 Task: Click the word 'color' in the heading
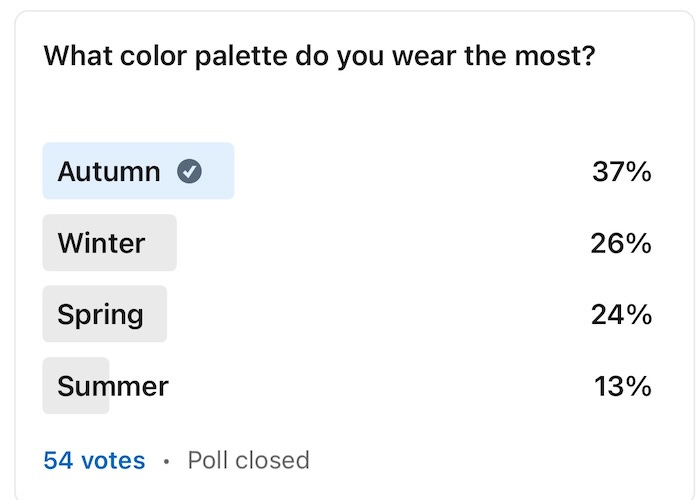(x=154, y=56)
